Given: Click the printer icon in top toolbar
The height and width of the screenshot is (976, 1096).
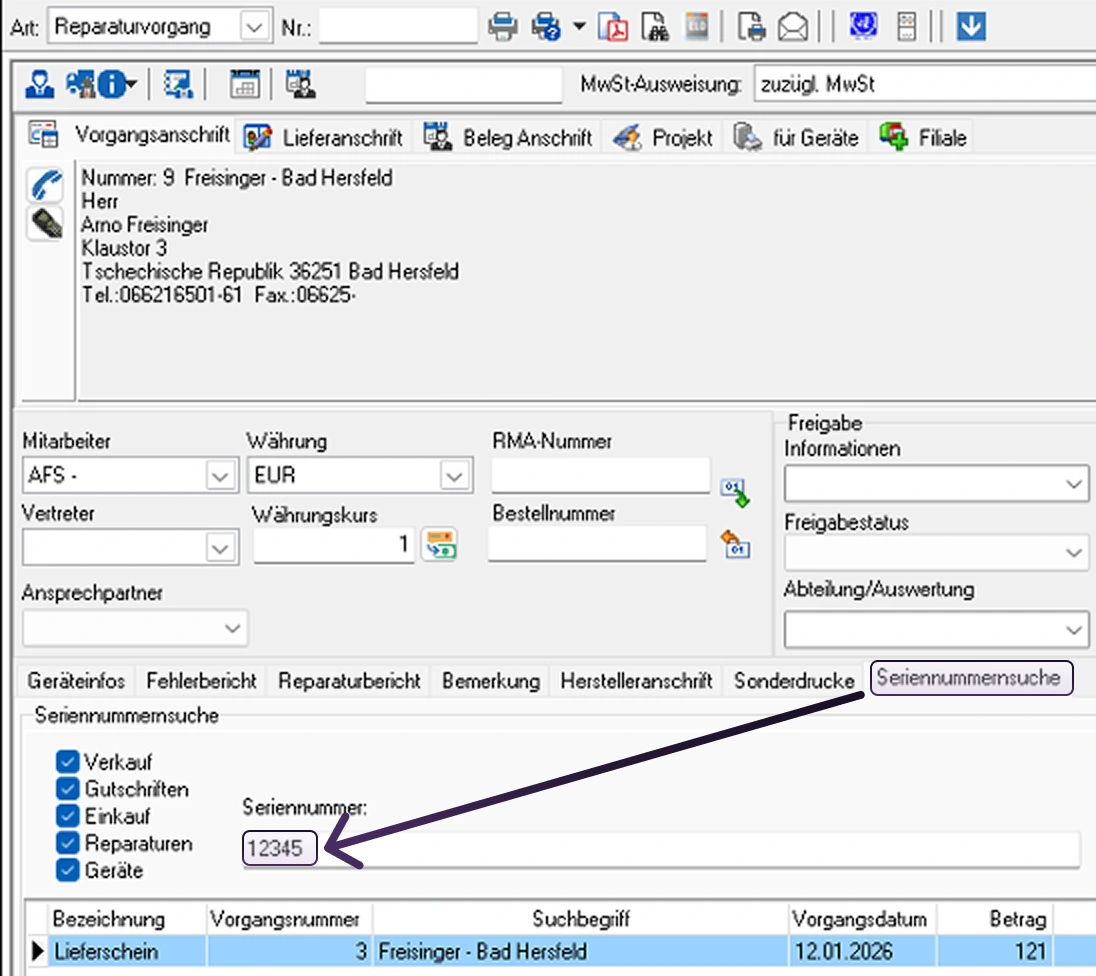Looking at the screenshot, I should pos(502,27).
